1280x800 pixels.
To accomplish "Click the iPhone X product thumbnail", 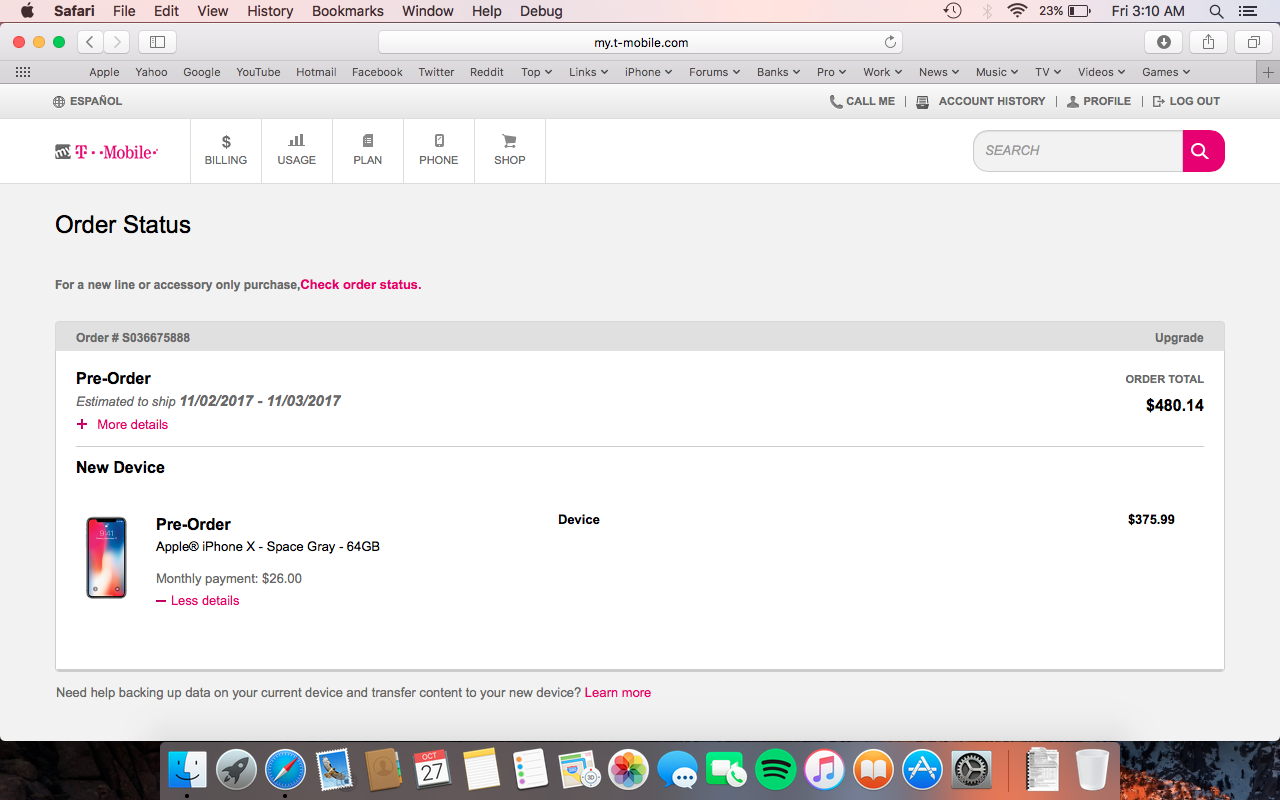I will 106,558.
